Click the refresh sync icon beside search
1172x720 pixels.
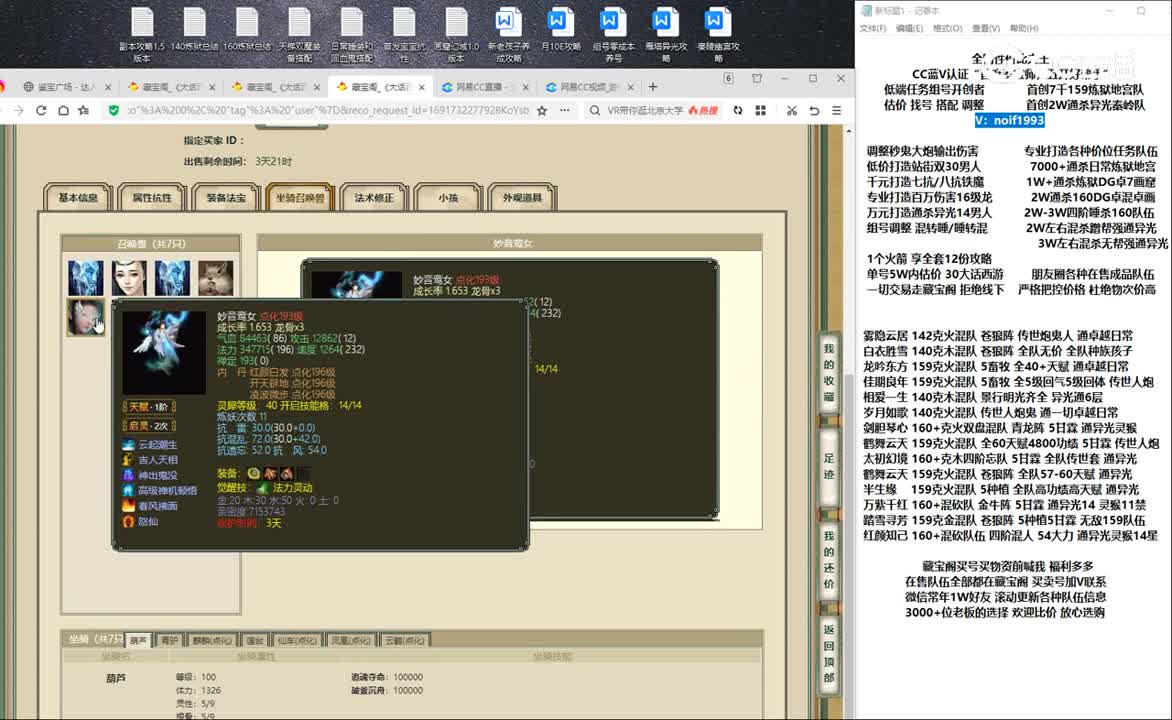(738, 111)
